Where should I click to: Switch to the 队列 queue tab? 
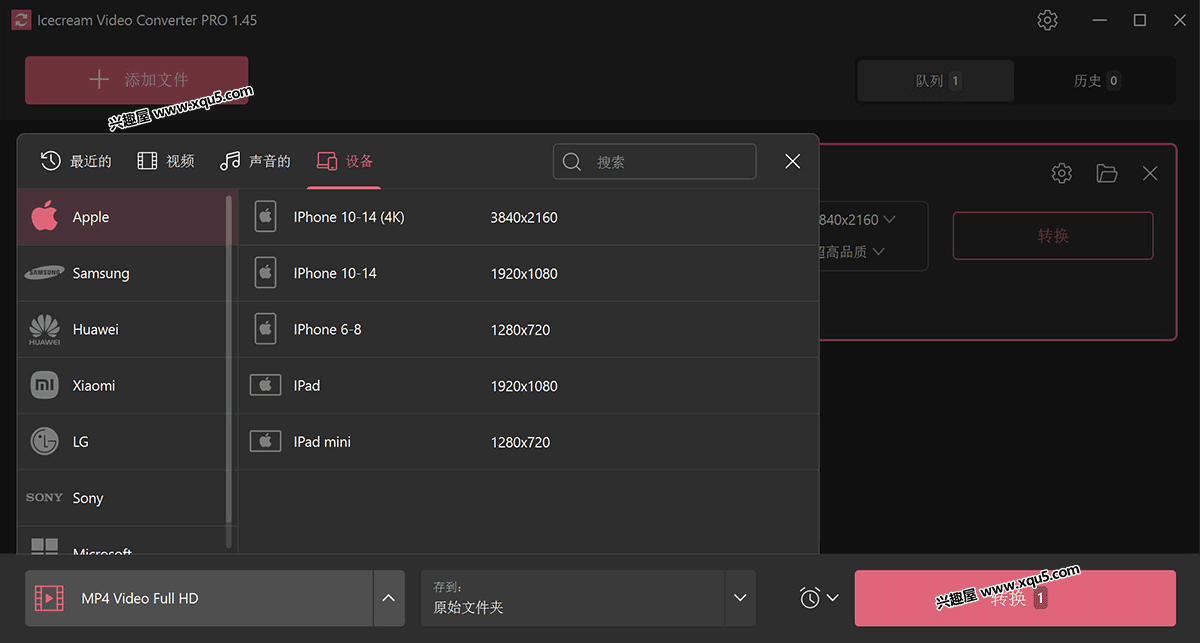click(936, 81)
